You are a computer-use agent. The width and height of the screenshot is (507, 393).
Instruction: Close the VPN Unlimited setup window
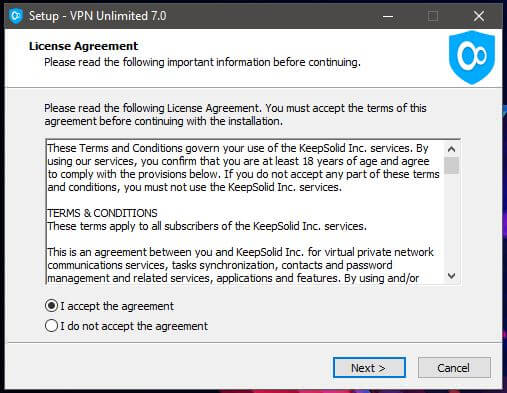479,16
